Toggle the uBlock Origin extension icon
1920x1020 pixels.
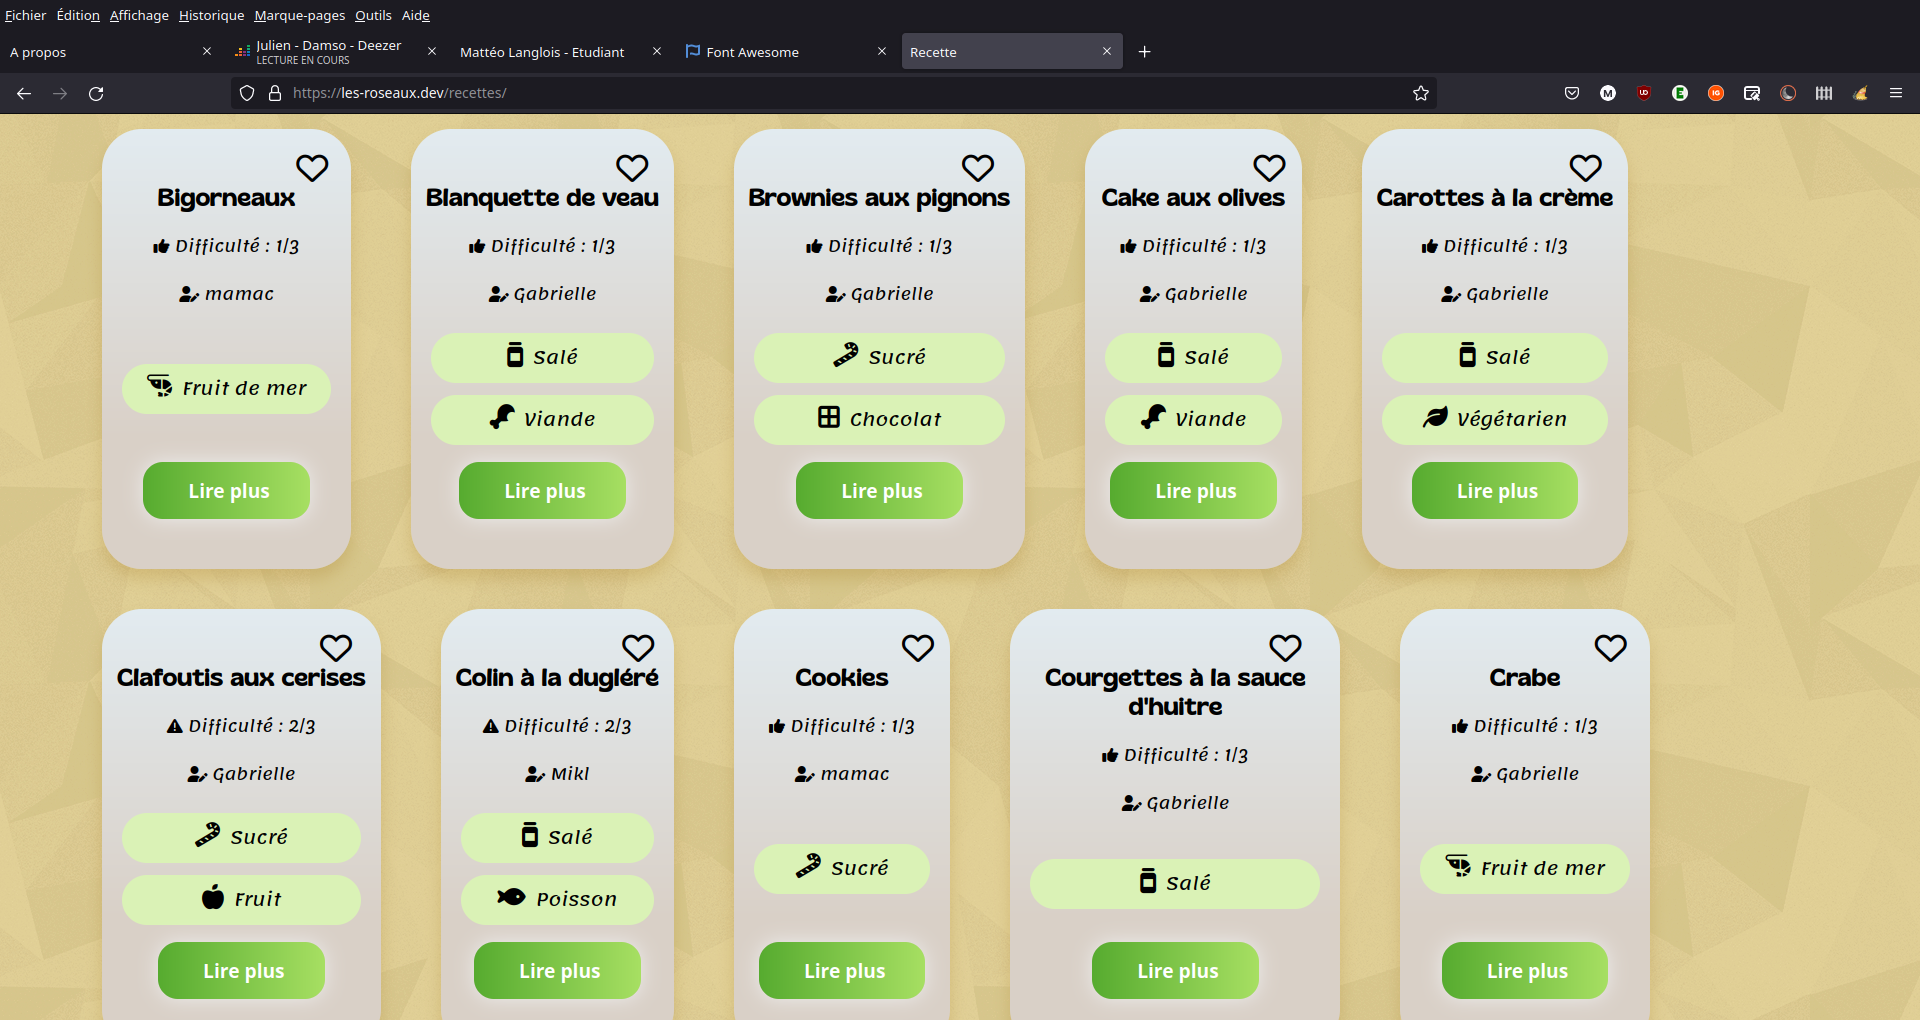point(1643,93)
